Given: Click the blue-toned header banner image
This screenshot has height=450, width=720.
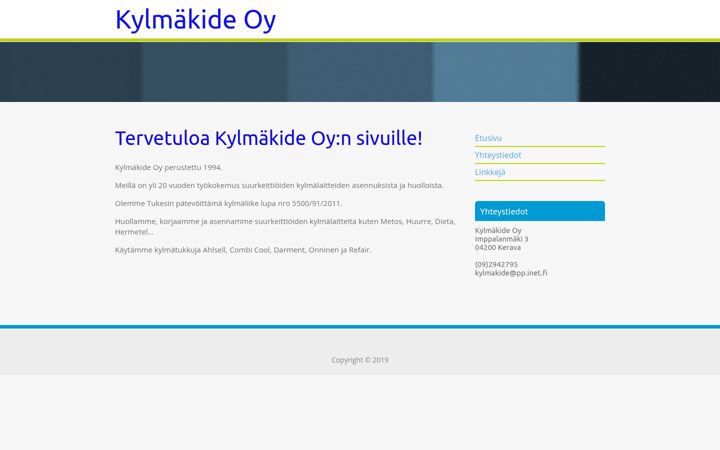Looking at the screenshot, I should (x=360, y=72).
